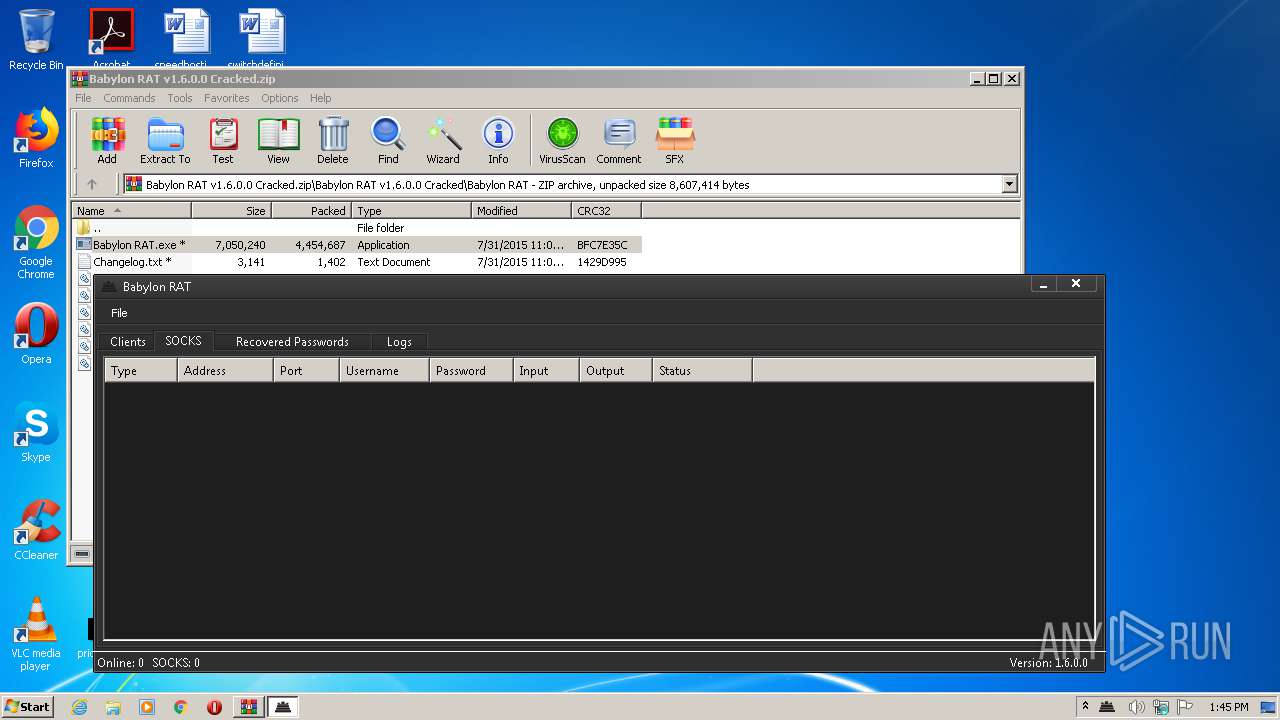The width and height of the screenshot is (1280, 720).
Task: Sort files by Modified column
Action: [x=521, y=211]
